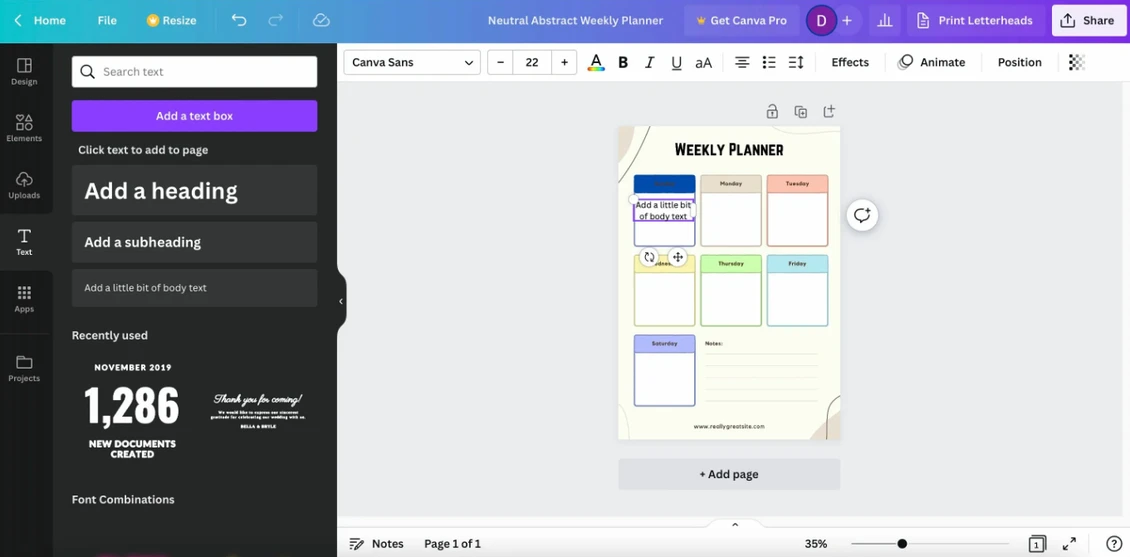Viewport: 1130px width, 557px height.
Task: Click the text color icon
Action: coord(596,62)
